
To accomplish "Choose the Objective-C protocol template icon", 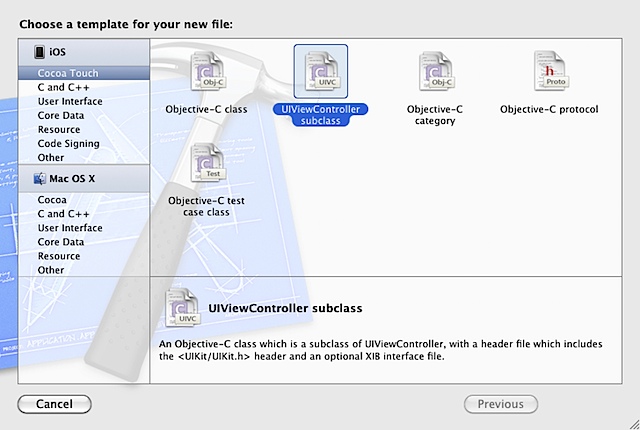I will pyautogui.click(x=547, y=73).
